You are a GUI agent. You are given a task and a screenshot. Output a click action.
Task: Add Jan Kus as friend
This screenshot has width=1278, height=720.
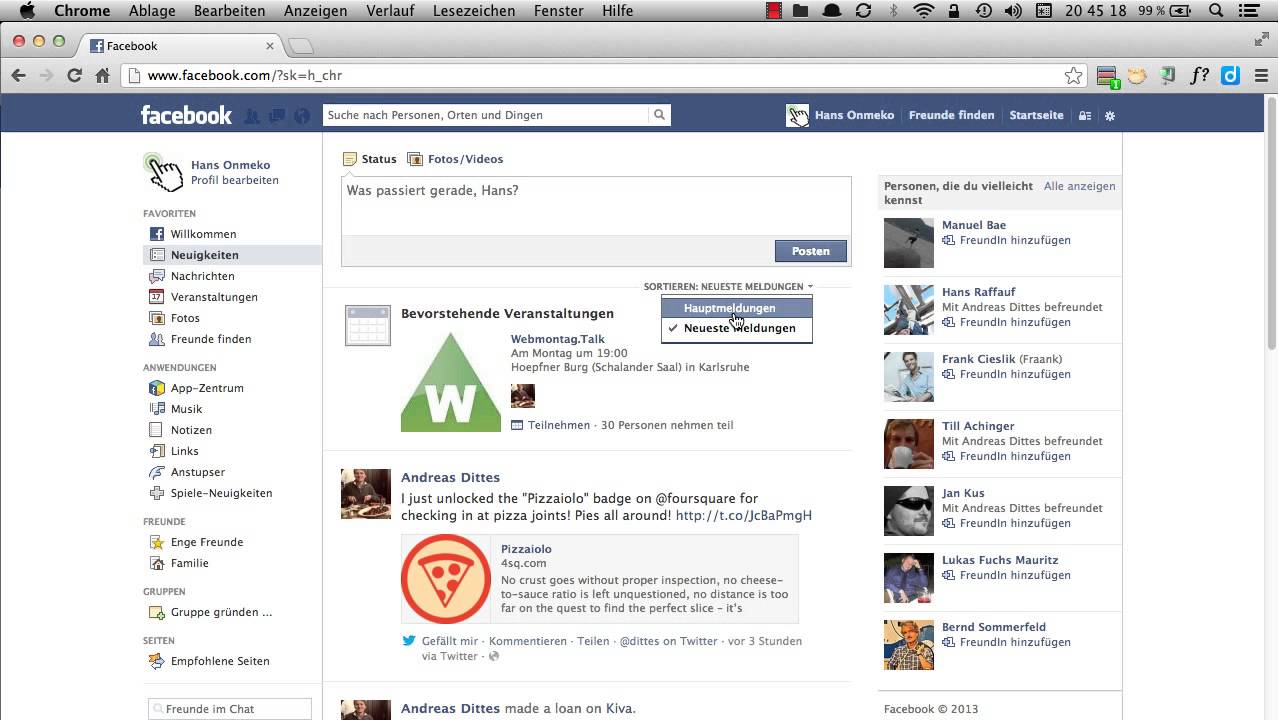[1006, 524]
